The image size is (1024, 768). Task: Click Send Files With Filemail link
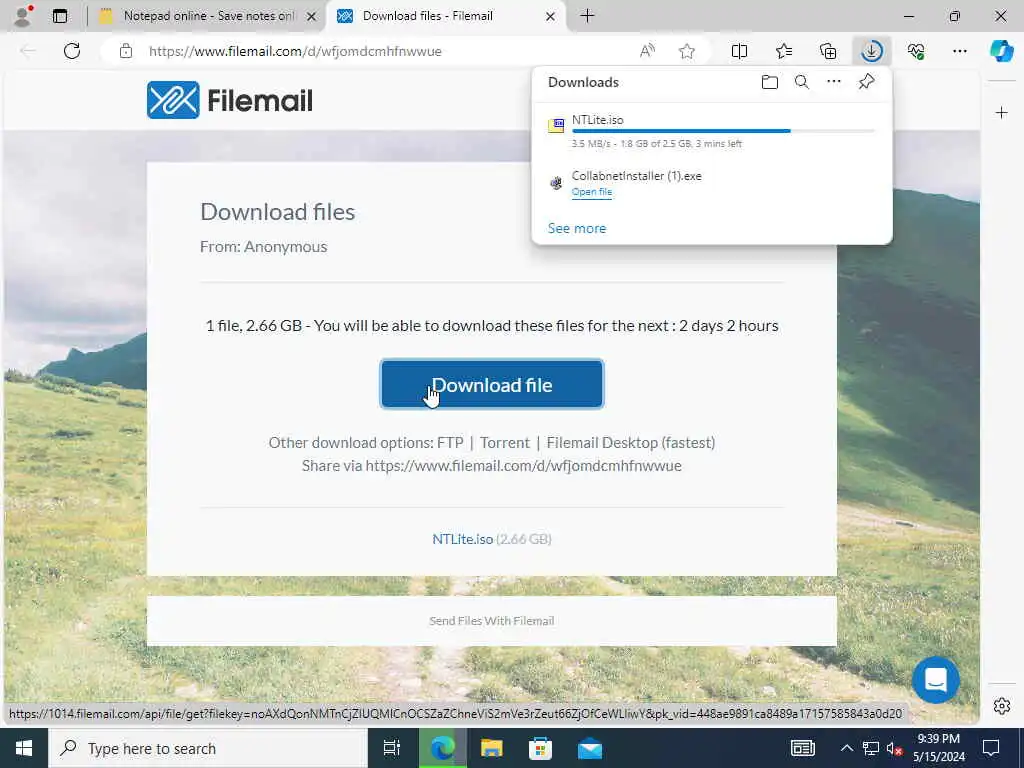tap(492, 621)
